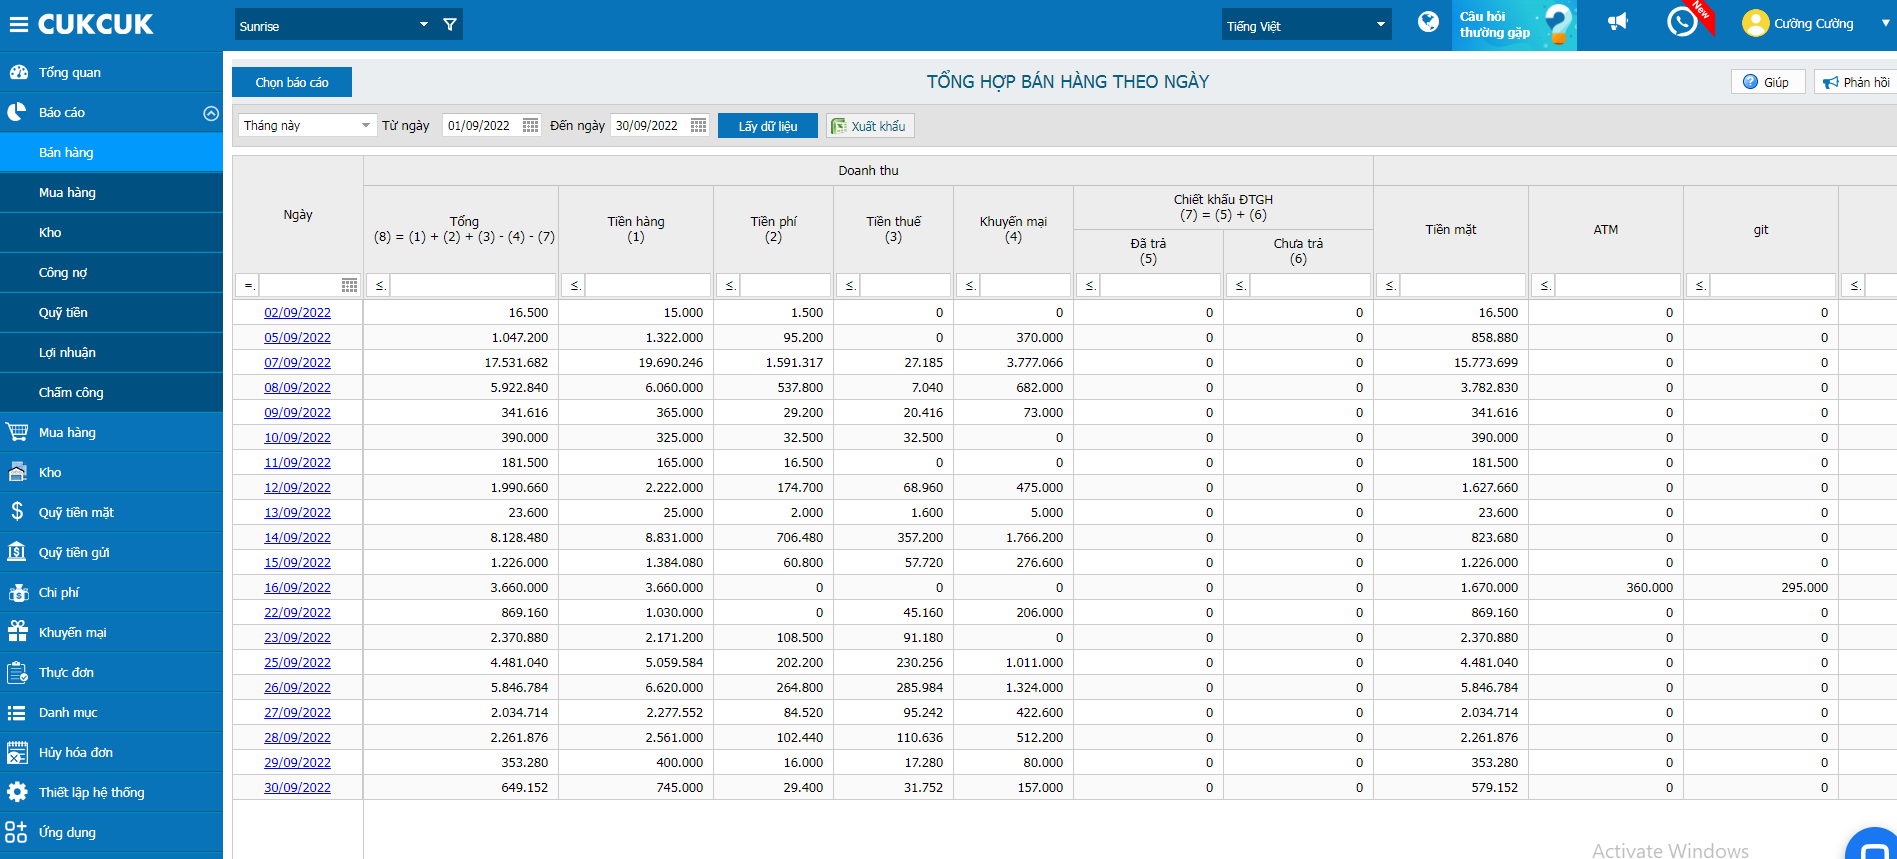This screenshot has width=1897, height=859.
Task: Toggle the hamburger menu icon
Action: point(18,24)
